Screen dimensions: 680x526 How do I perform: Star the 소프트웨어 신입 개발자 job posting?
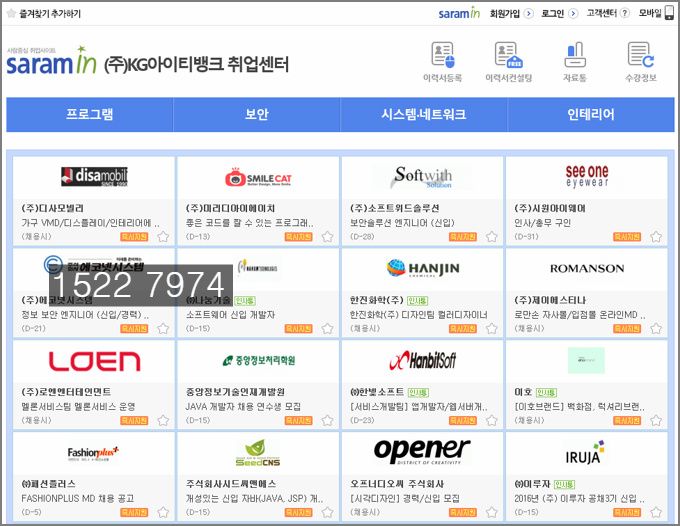click(x=327, y=329)
